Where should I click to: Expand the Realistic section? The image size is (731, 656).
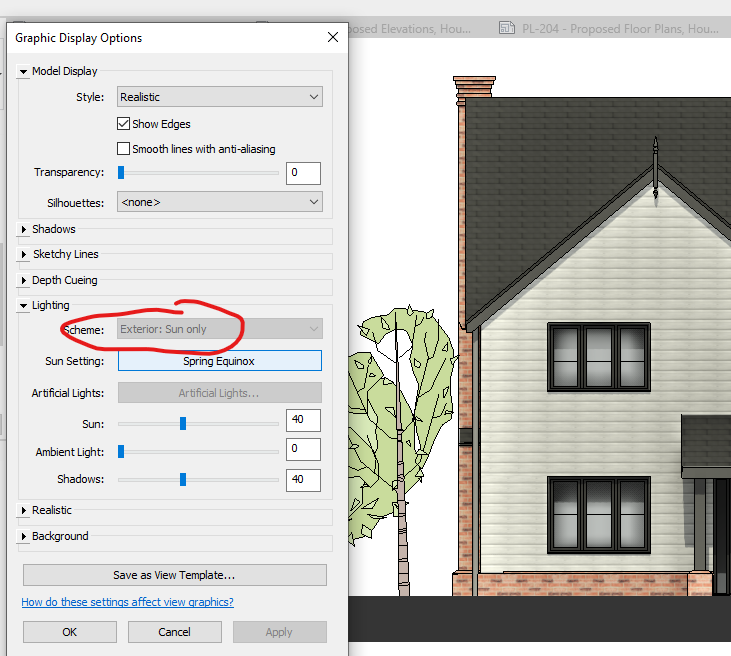tap(23, 511)
